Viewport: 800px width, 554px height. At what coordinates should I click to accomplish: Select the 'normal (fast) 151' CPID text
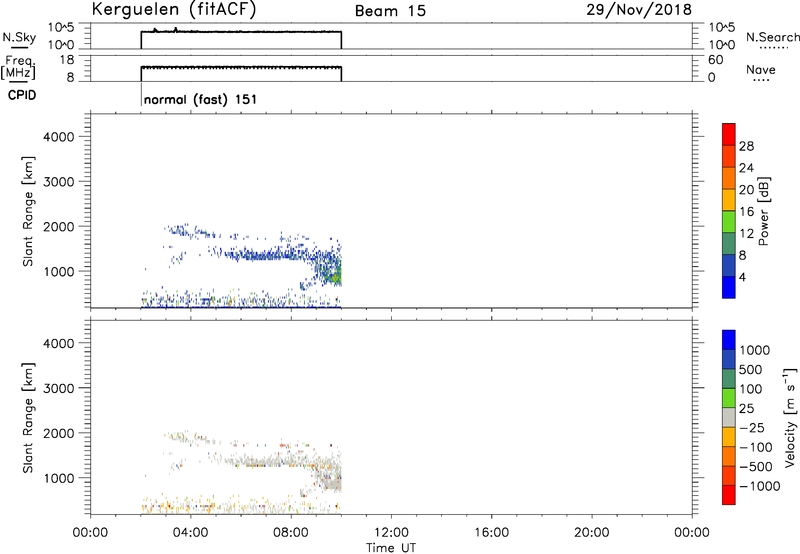(200, 99)
